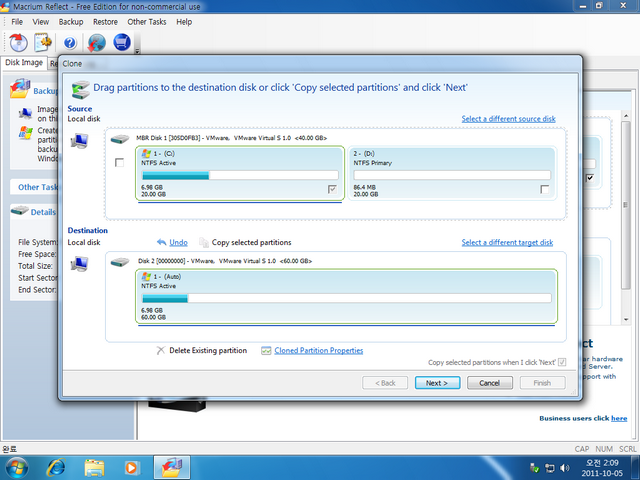The image size is (640, 480).
Task: Click the Next > button
Action: pos(437,383)
